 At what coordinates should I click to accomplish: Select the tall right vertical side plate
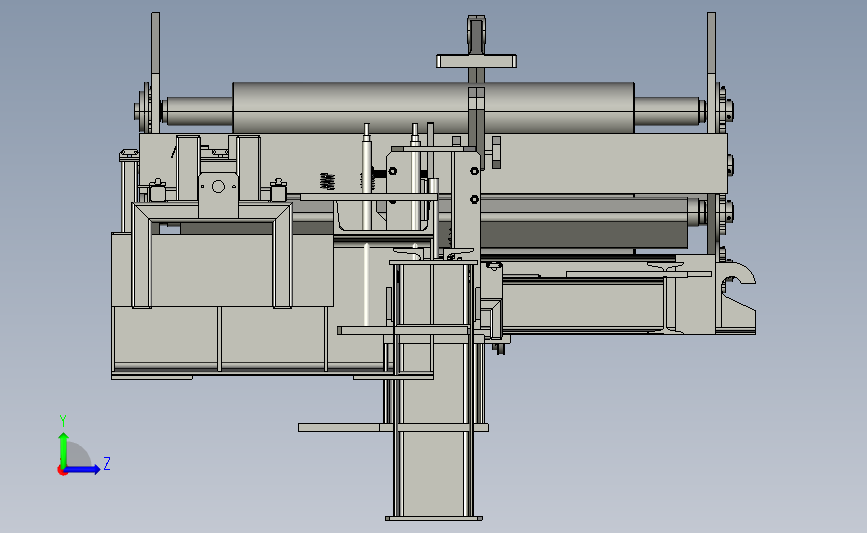tap(711, 72)
